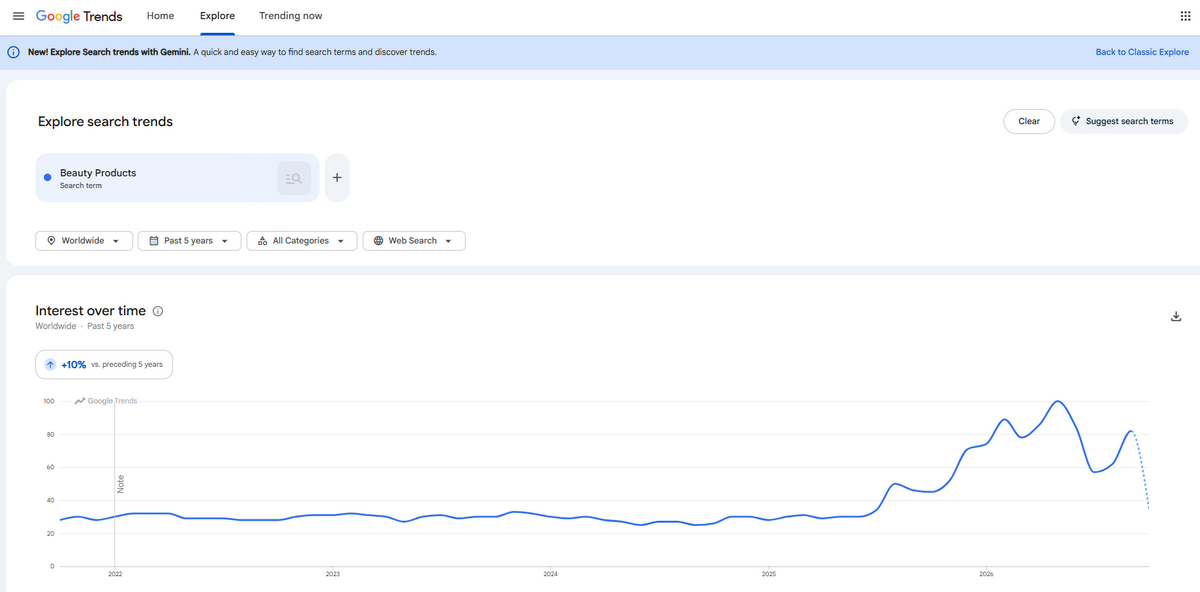Click the Interest over time heading

pos(91,311)
